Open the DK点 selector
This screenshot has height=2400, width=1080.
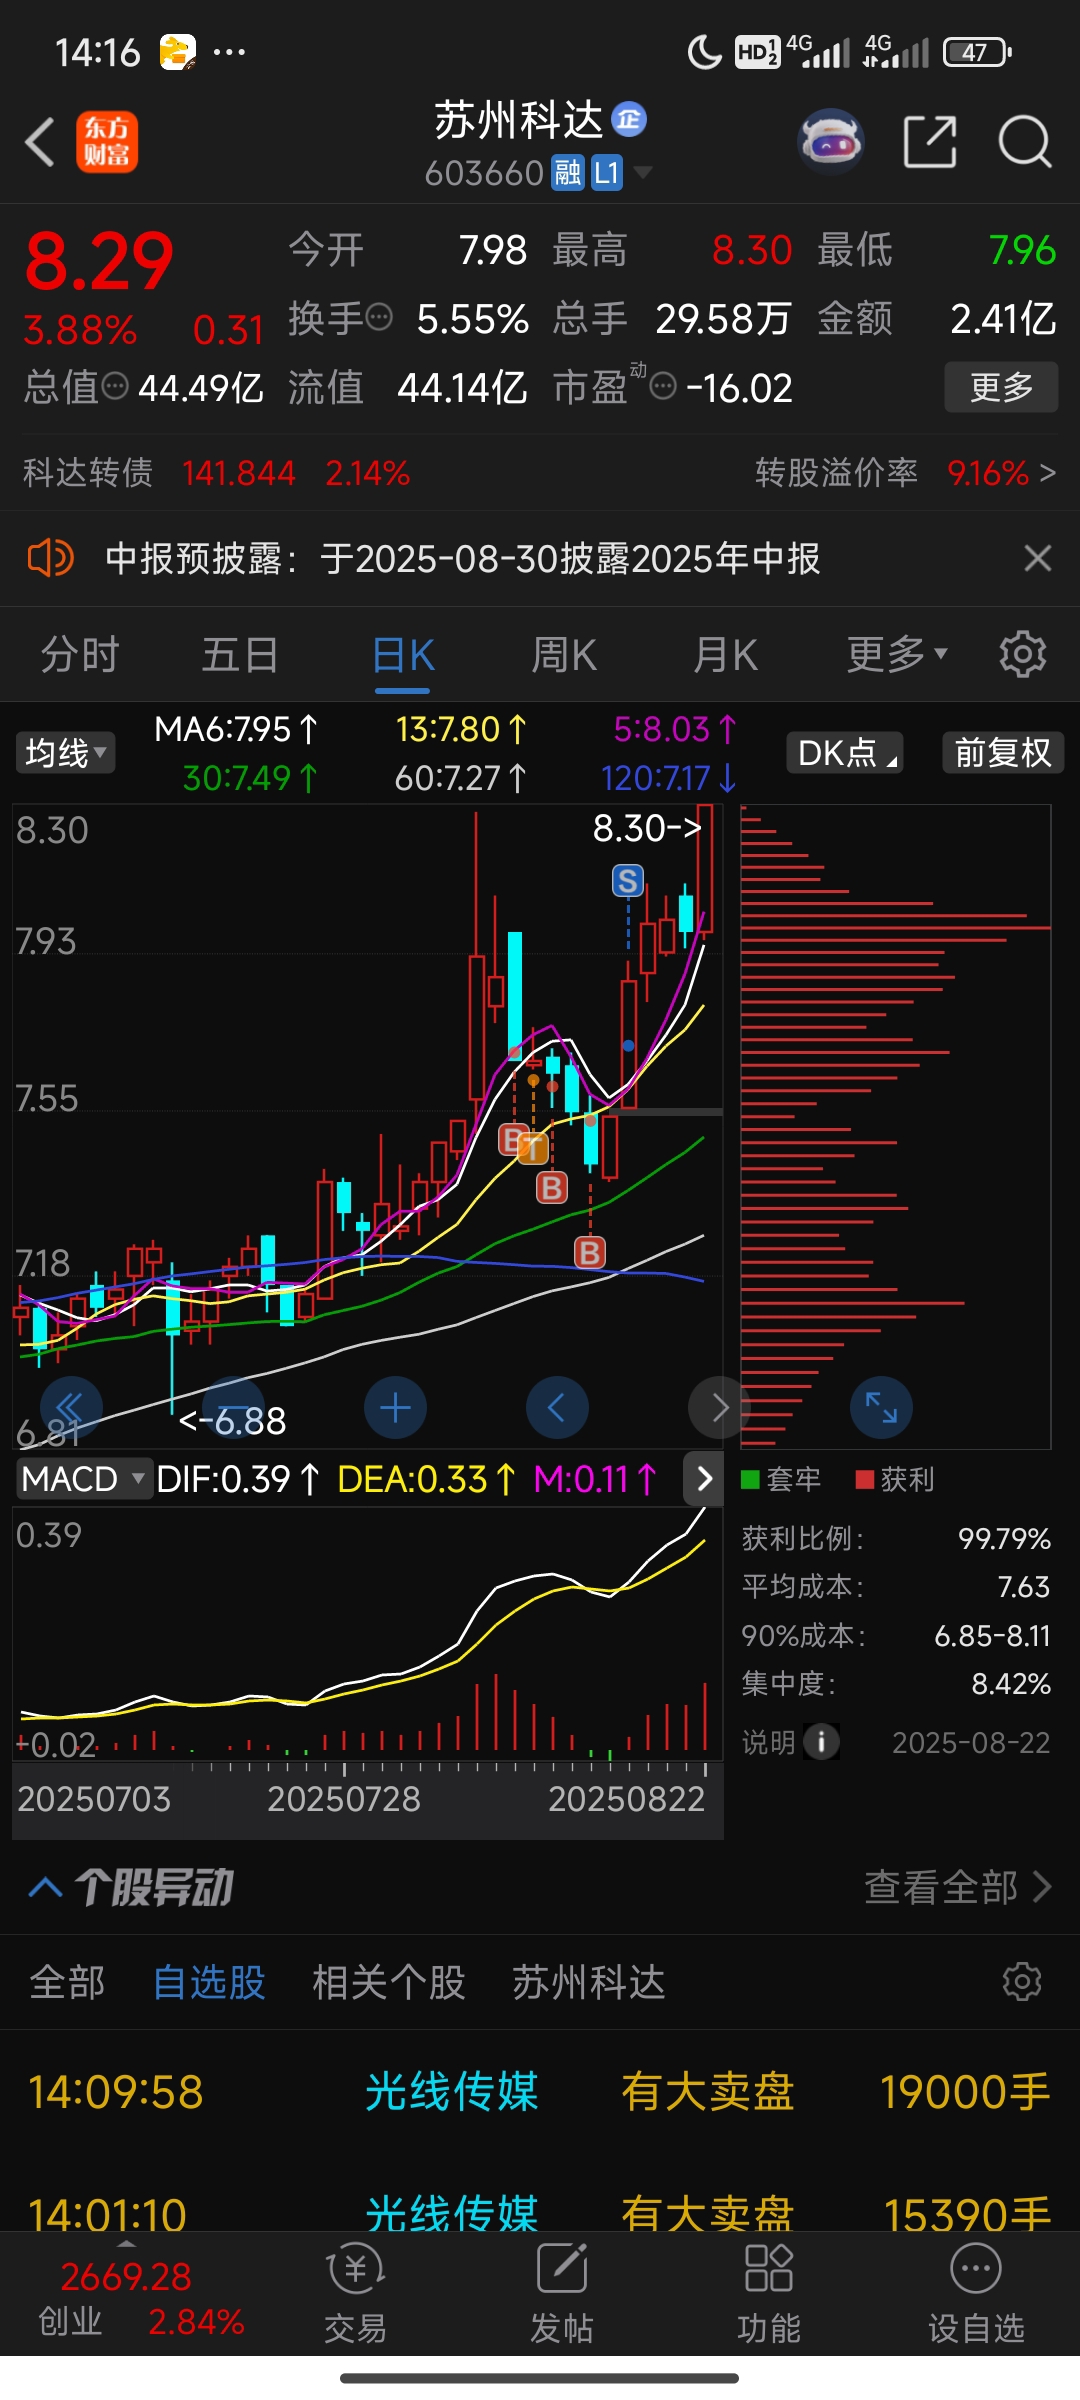[x=845, y=753]
